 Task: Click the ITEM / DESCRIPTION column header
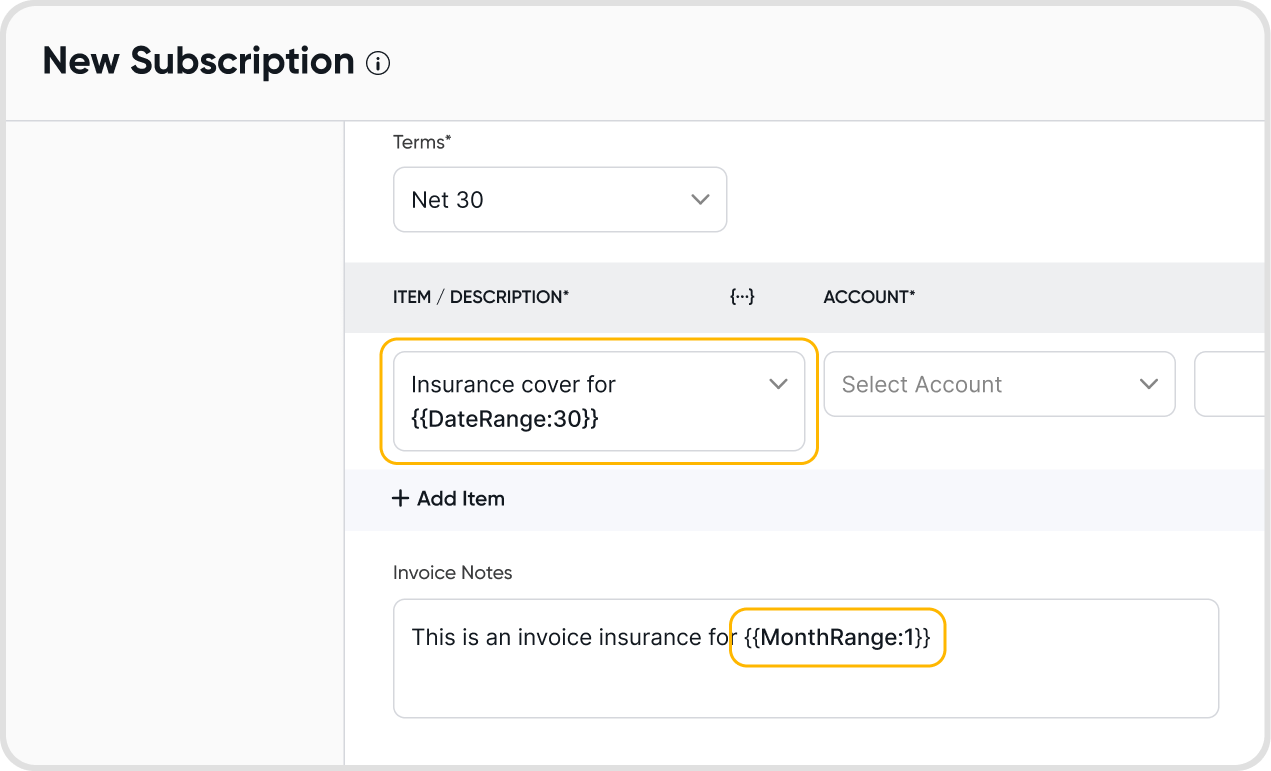481,297
